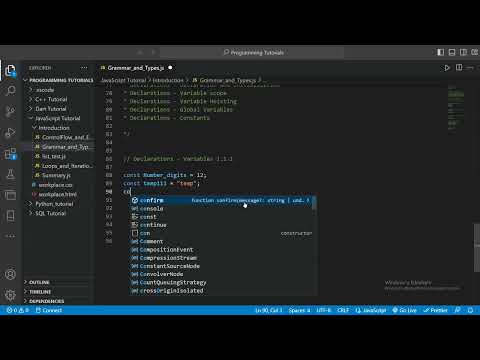Collapse the PROGRAMMING TUTORIALS root folder

pos(59,80)
